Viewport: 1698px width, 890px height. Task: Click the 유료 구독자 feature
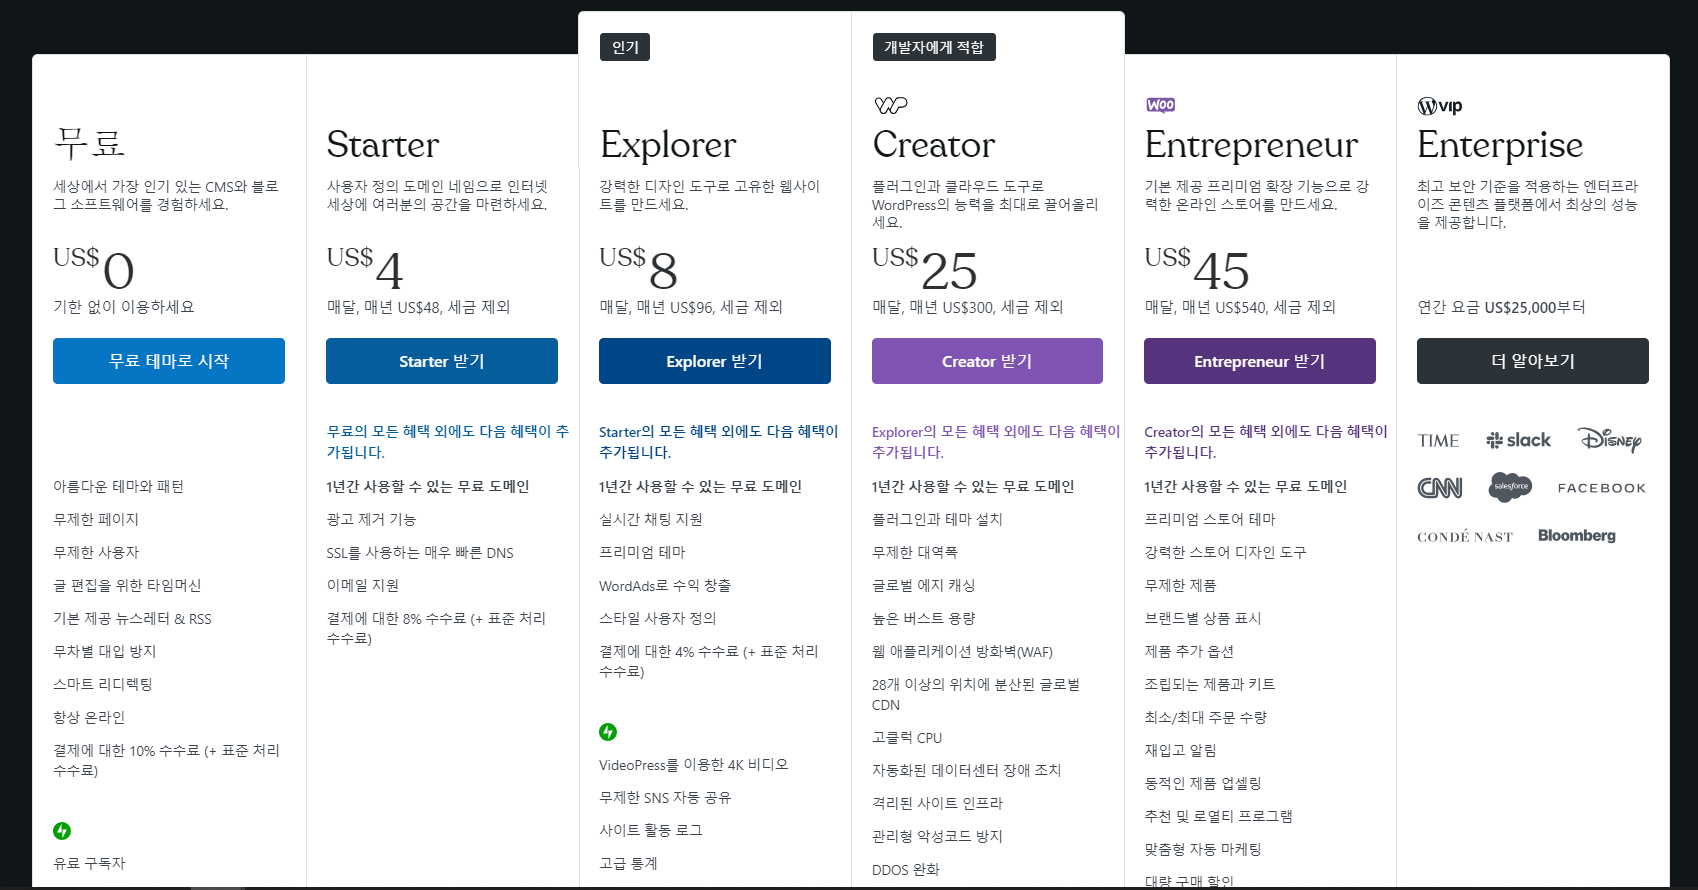[89, 863]
